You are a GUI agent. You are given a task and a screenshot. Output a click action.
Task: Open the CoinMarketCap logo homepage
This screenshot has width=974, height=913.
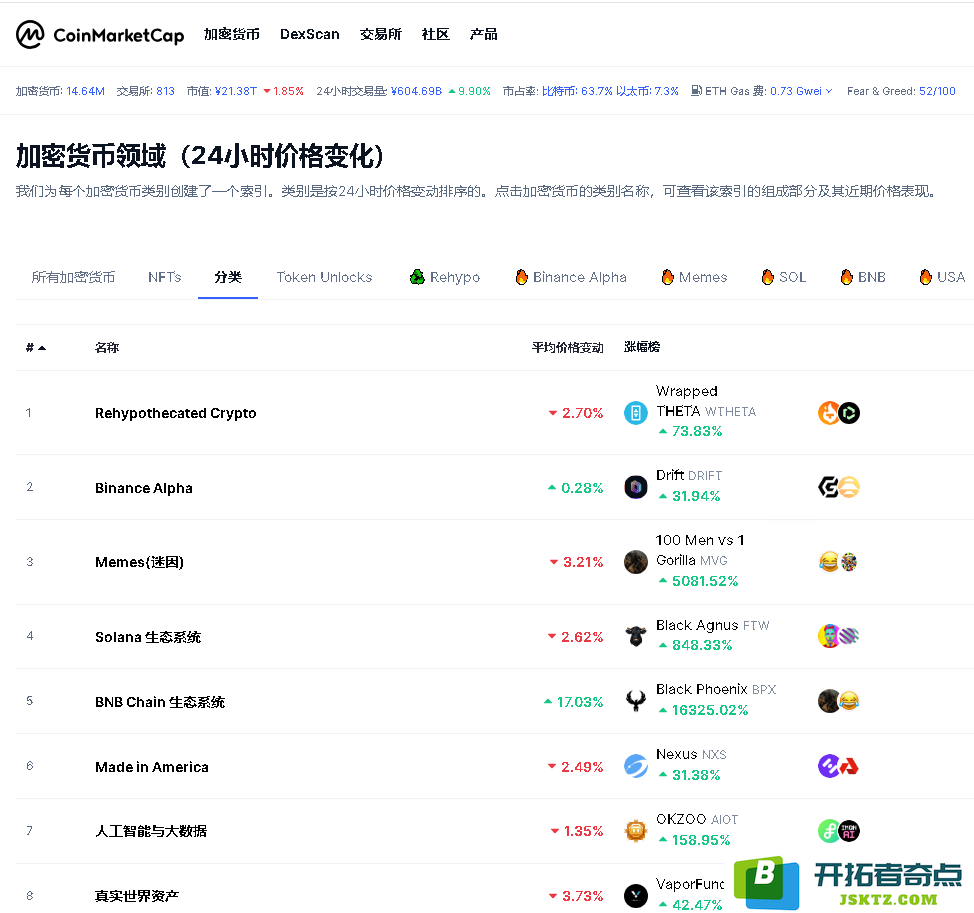point(100,35)
